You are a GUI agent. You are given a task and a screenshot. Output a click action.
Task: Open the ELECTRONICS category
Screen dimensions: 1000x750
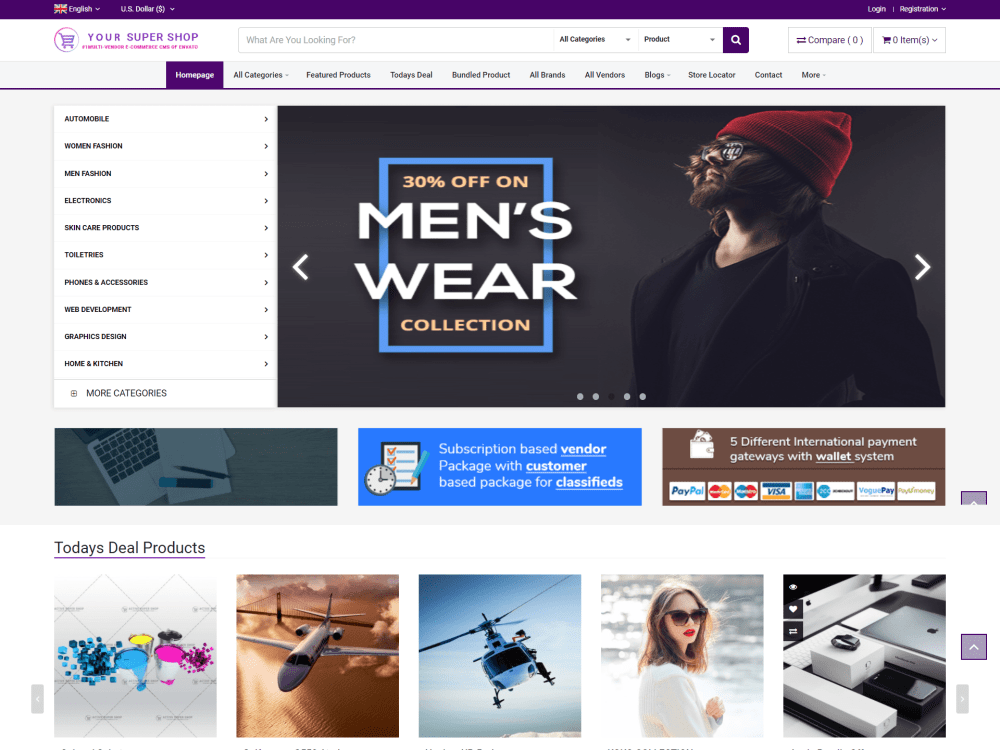(x=165, y=201)
